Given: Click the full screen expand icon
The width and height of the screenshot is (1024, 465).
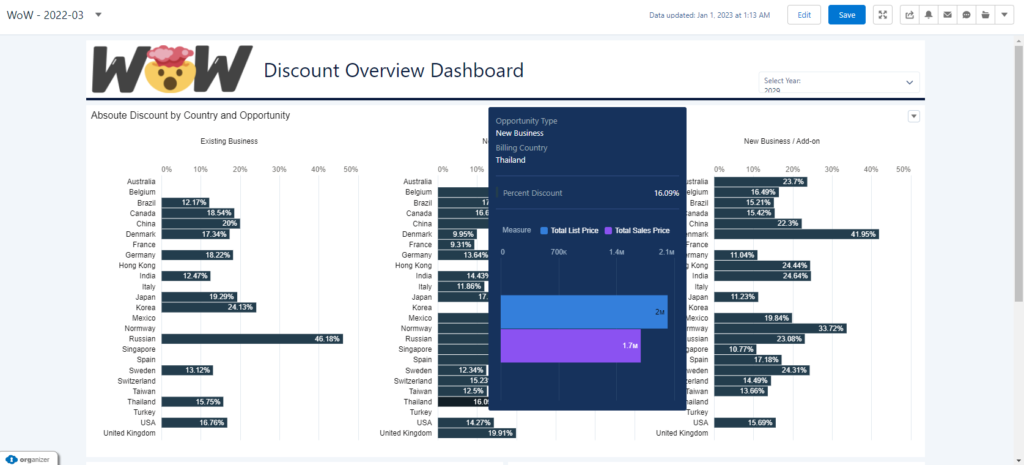Looking at the screenshot, I should coord(883,15).
